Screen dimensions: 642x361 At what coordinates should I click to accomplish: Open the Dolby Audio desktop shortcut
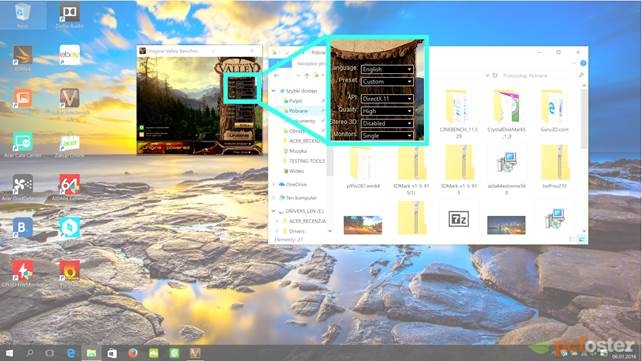(69, 15)
